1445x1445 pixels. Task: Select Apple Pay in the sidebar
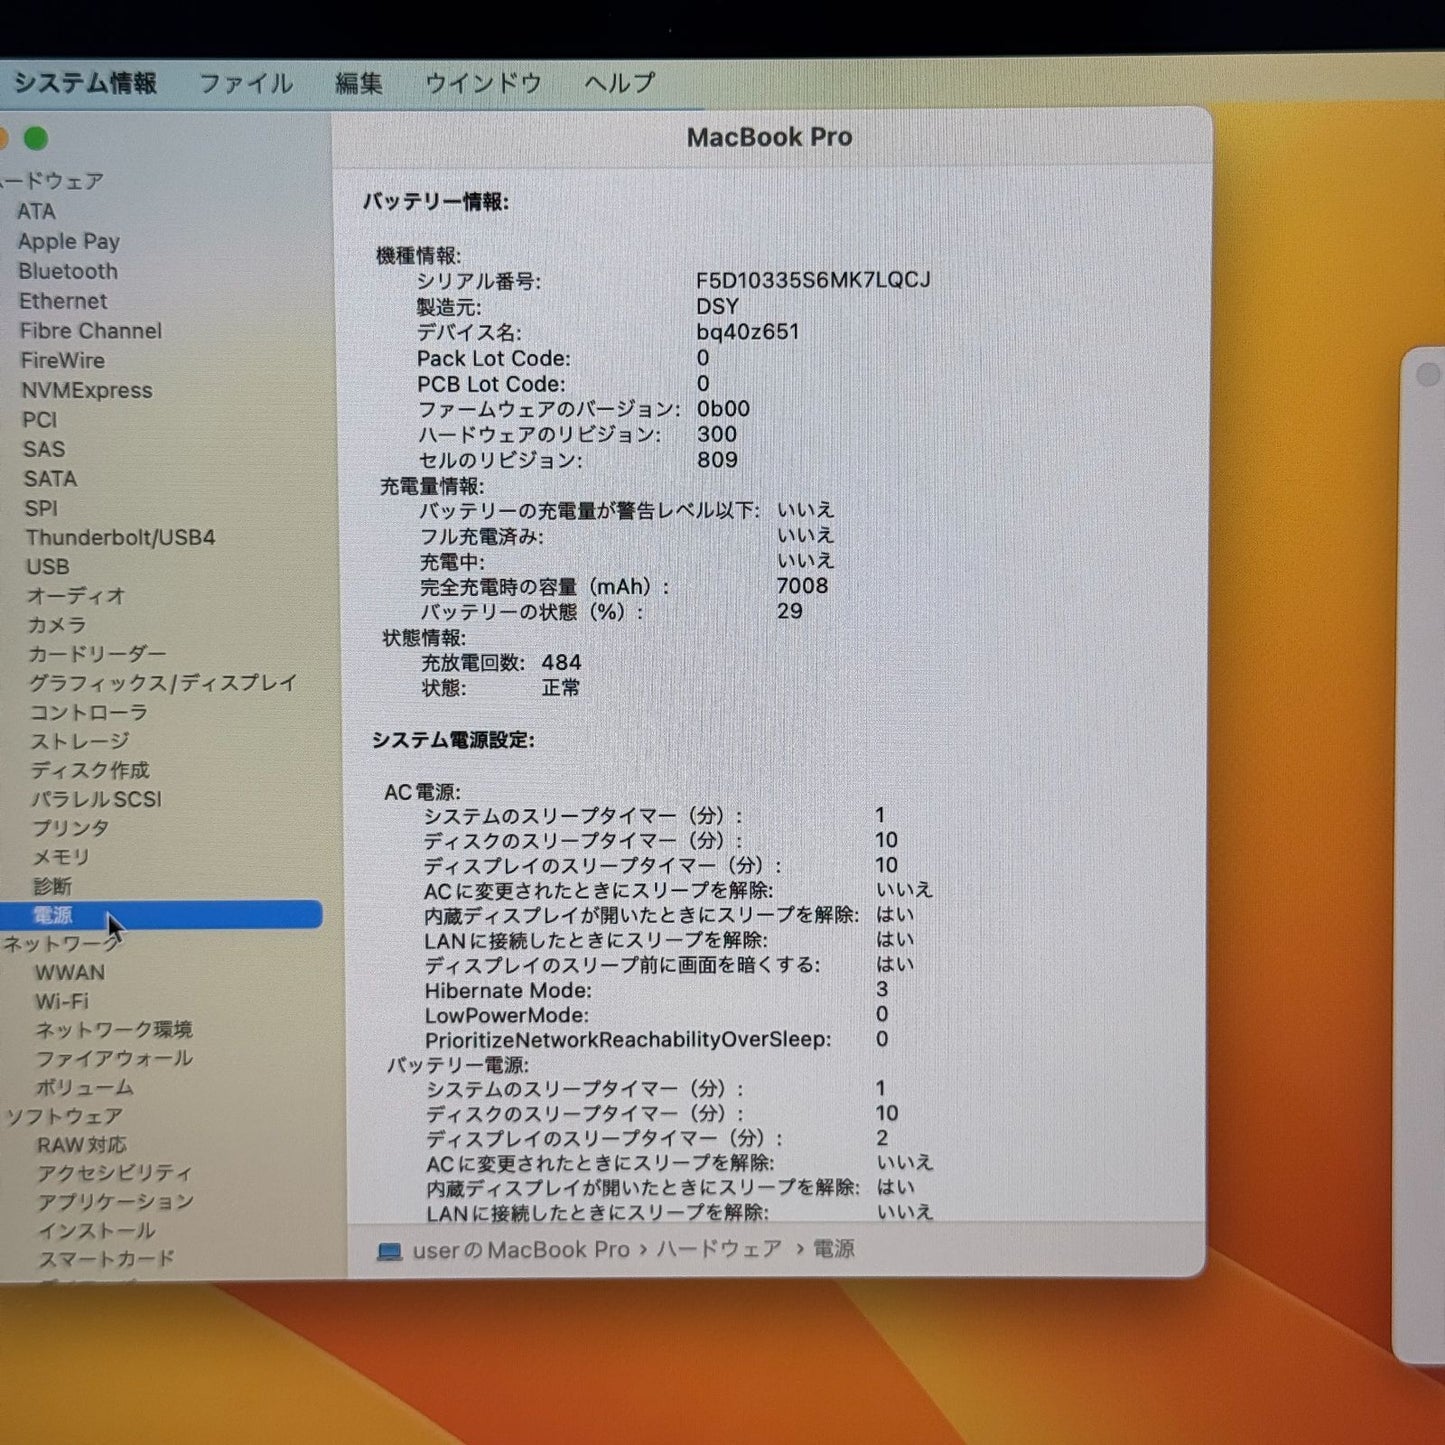click(69, 241)
